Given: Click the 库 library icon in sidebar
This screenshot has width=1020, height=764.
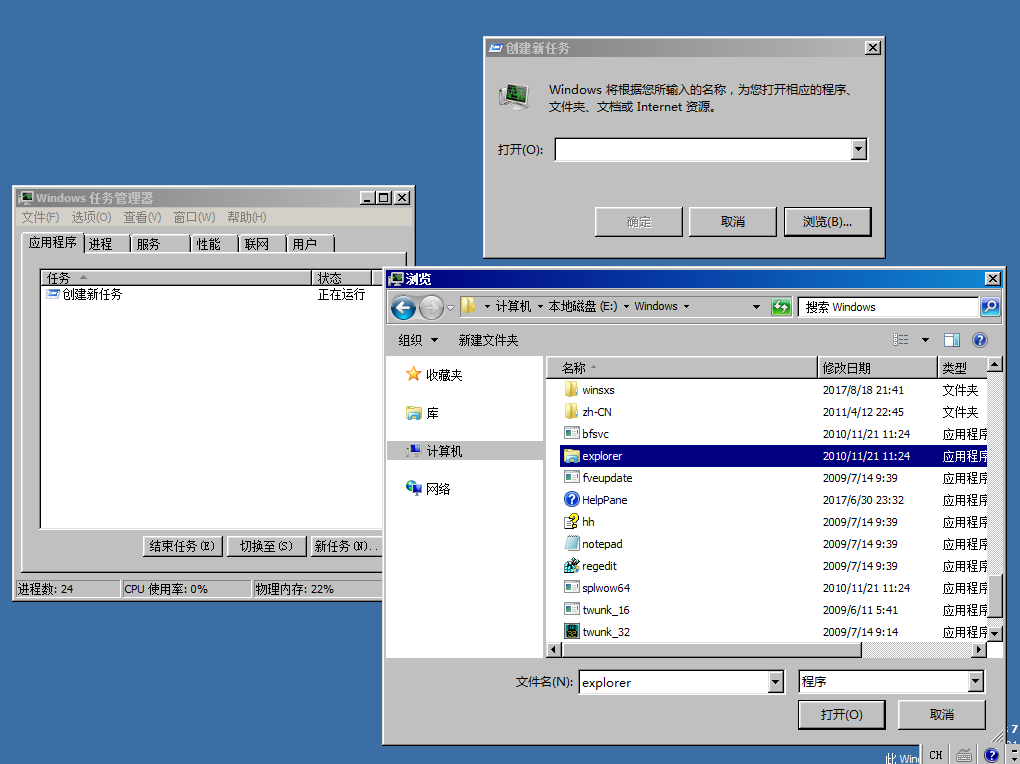Looking at the screenshot, I should (413, 413).
